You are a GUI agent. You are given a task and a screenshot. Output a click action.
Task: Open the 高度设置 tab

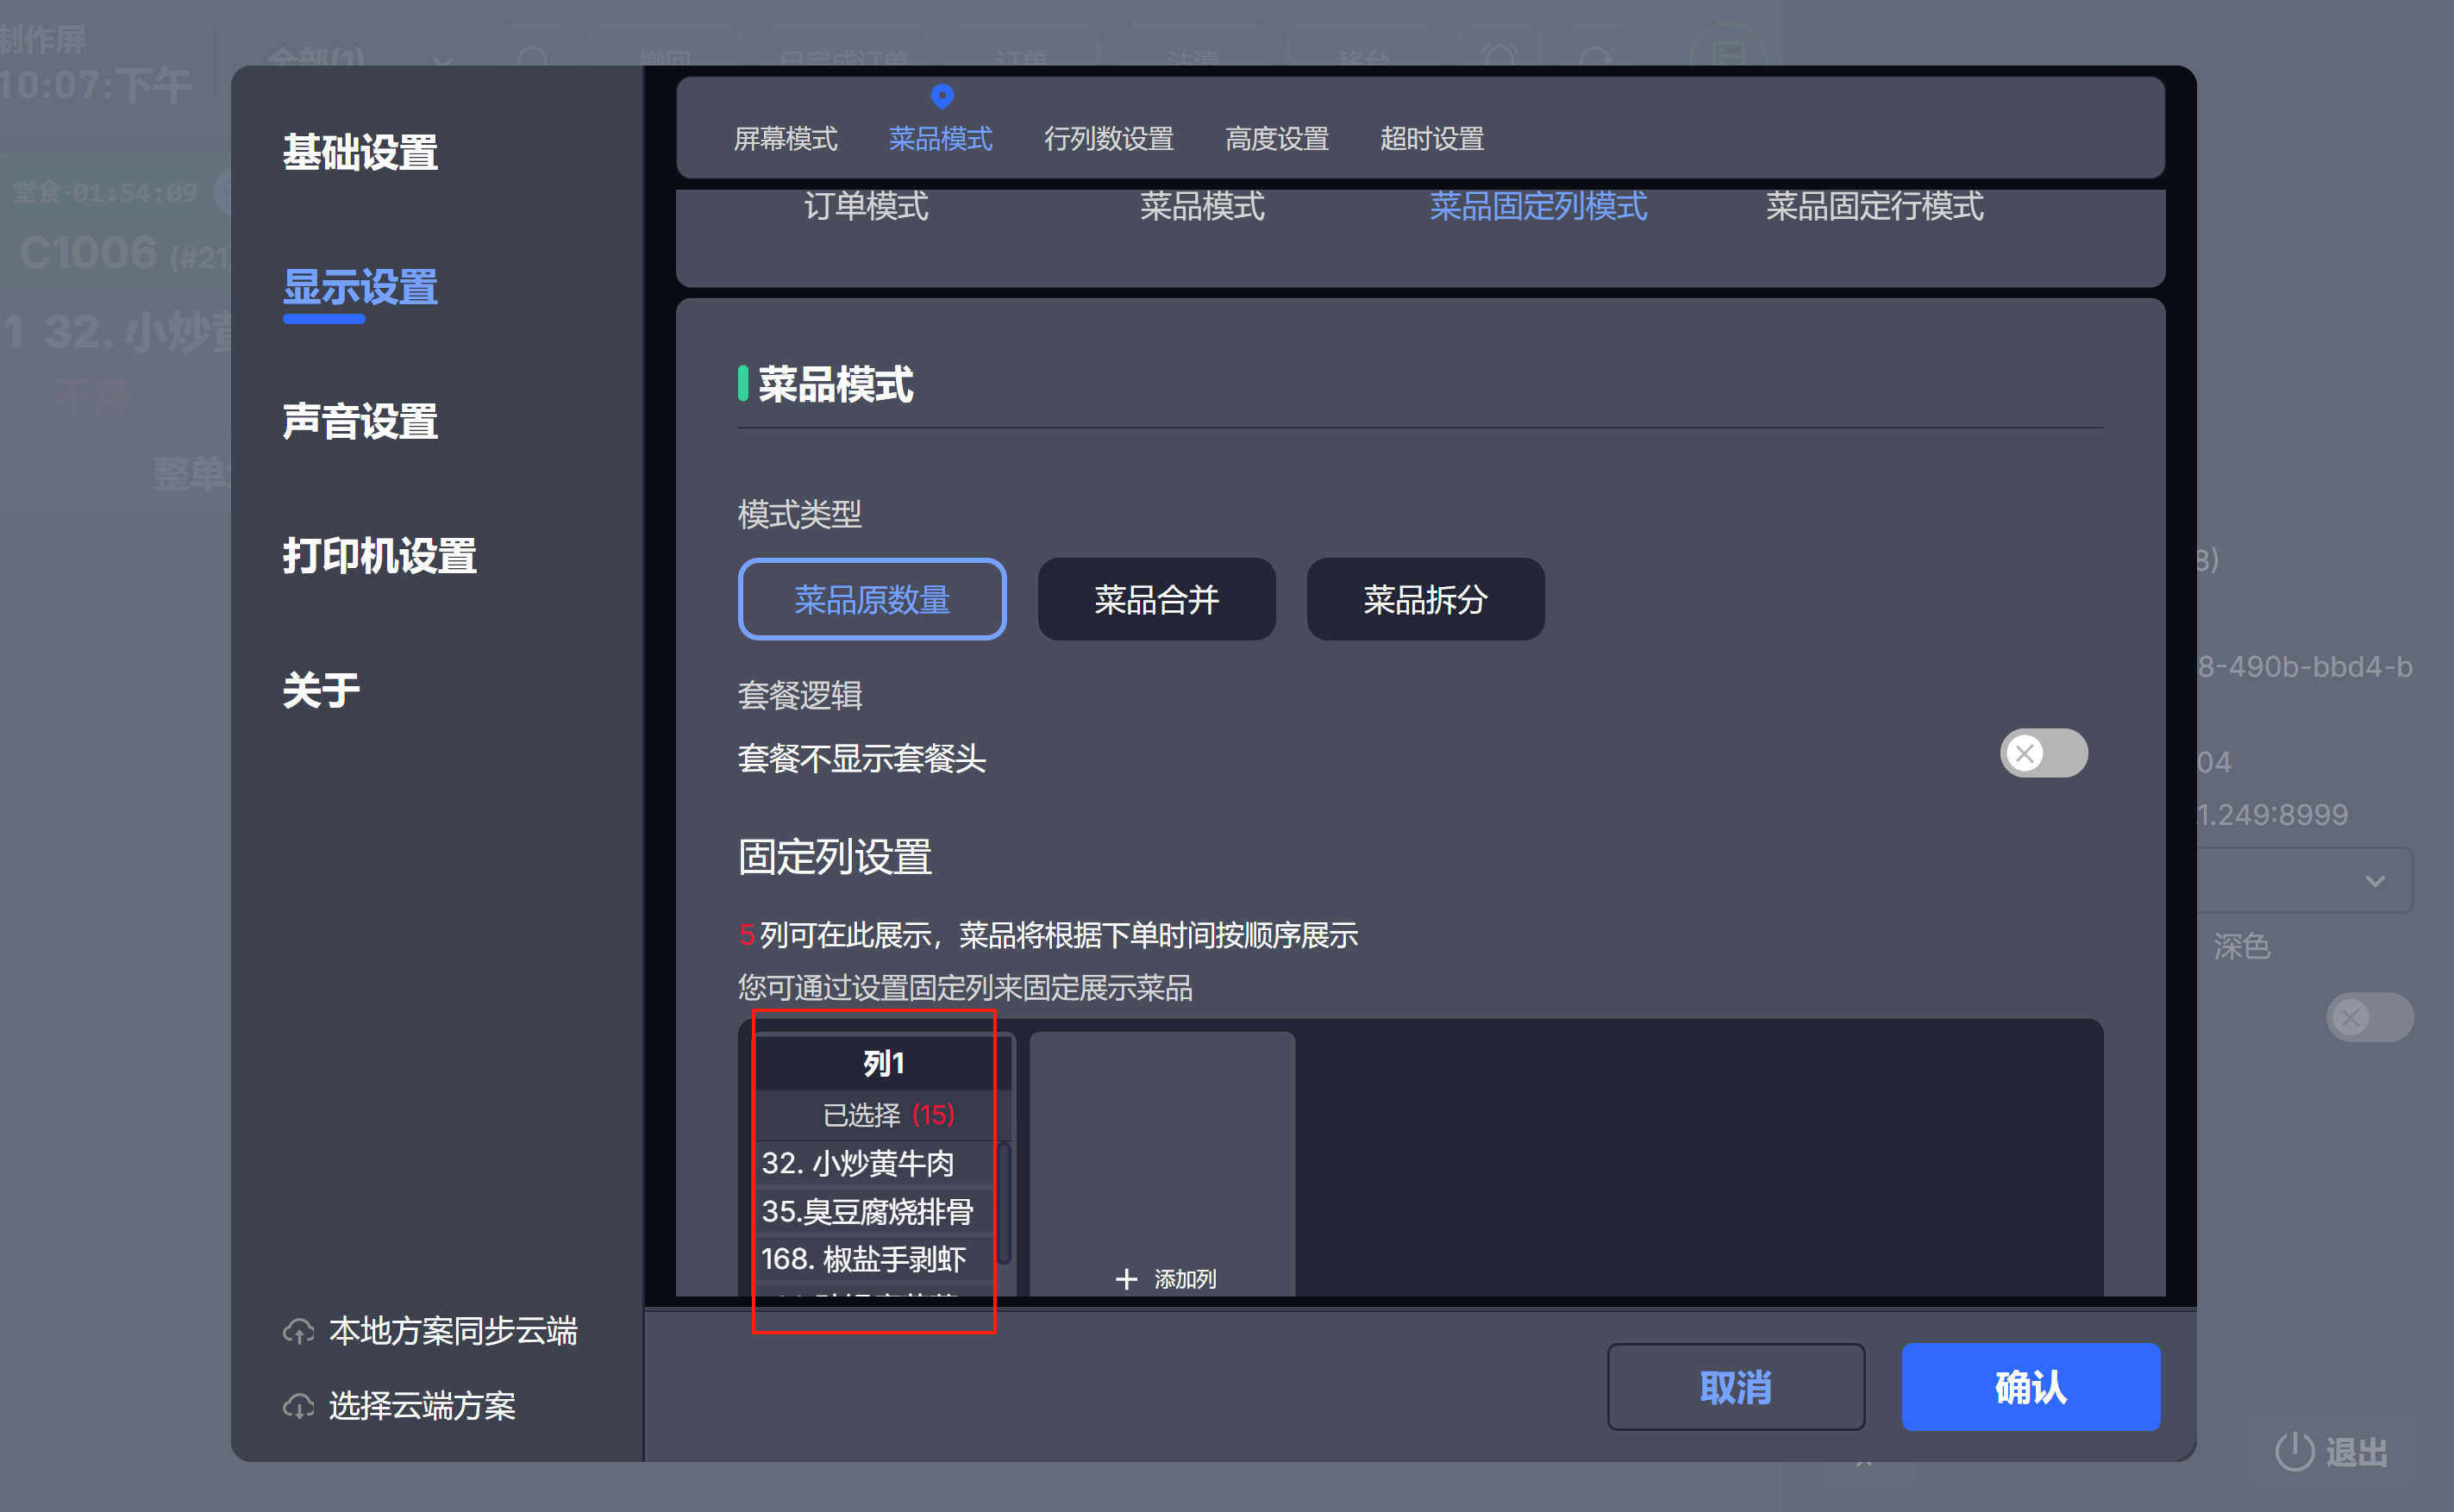[1277, 139]
